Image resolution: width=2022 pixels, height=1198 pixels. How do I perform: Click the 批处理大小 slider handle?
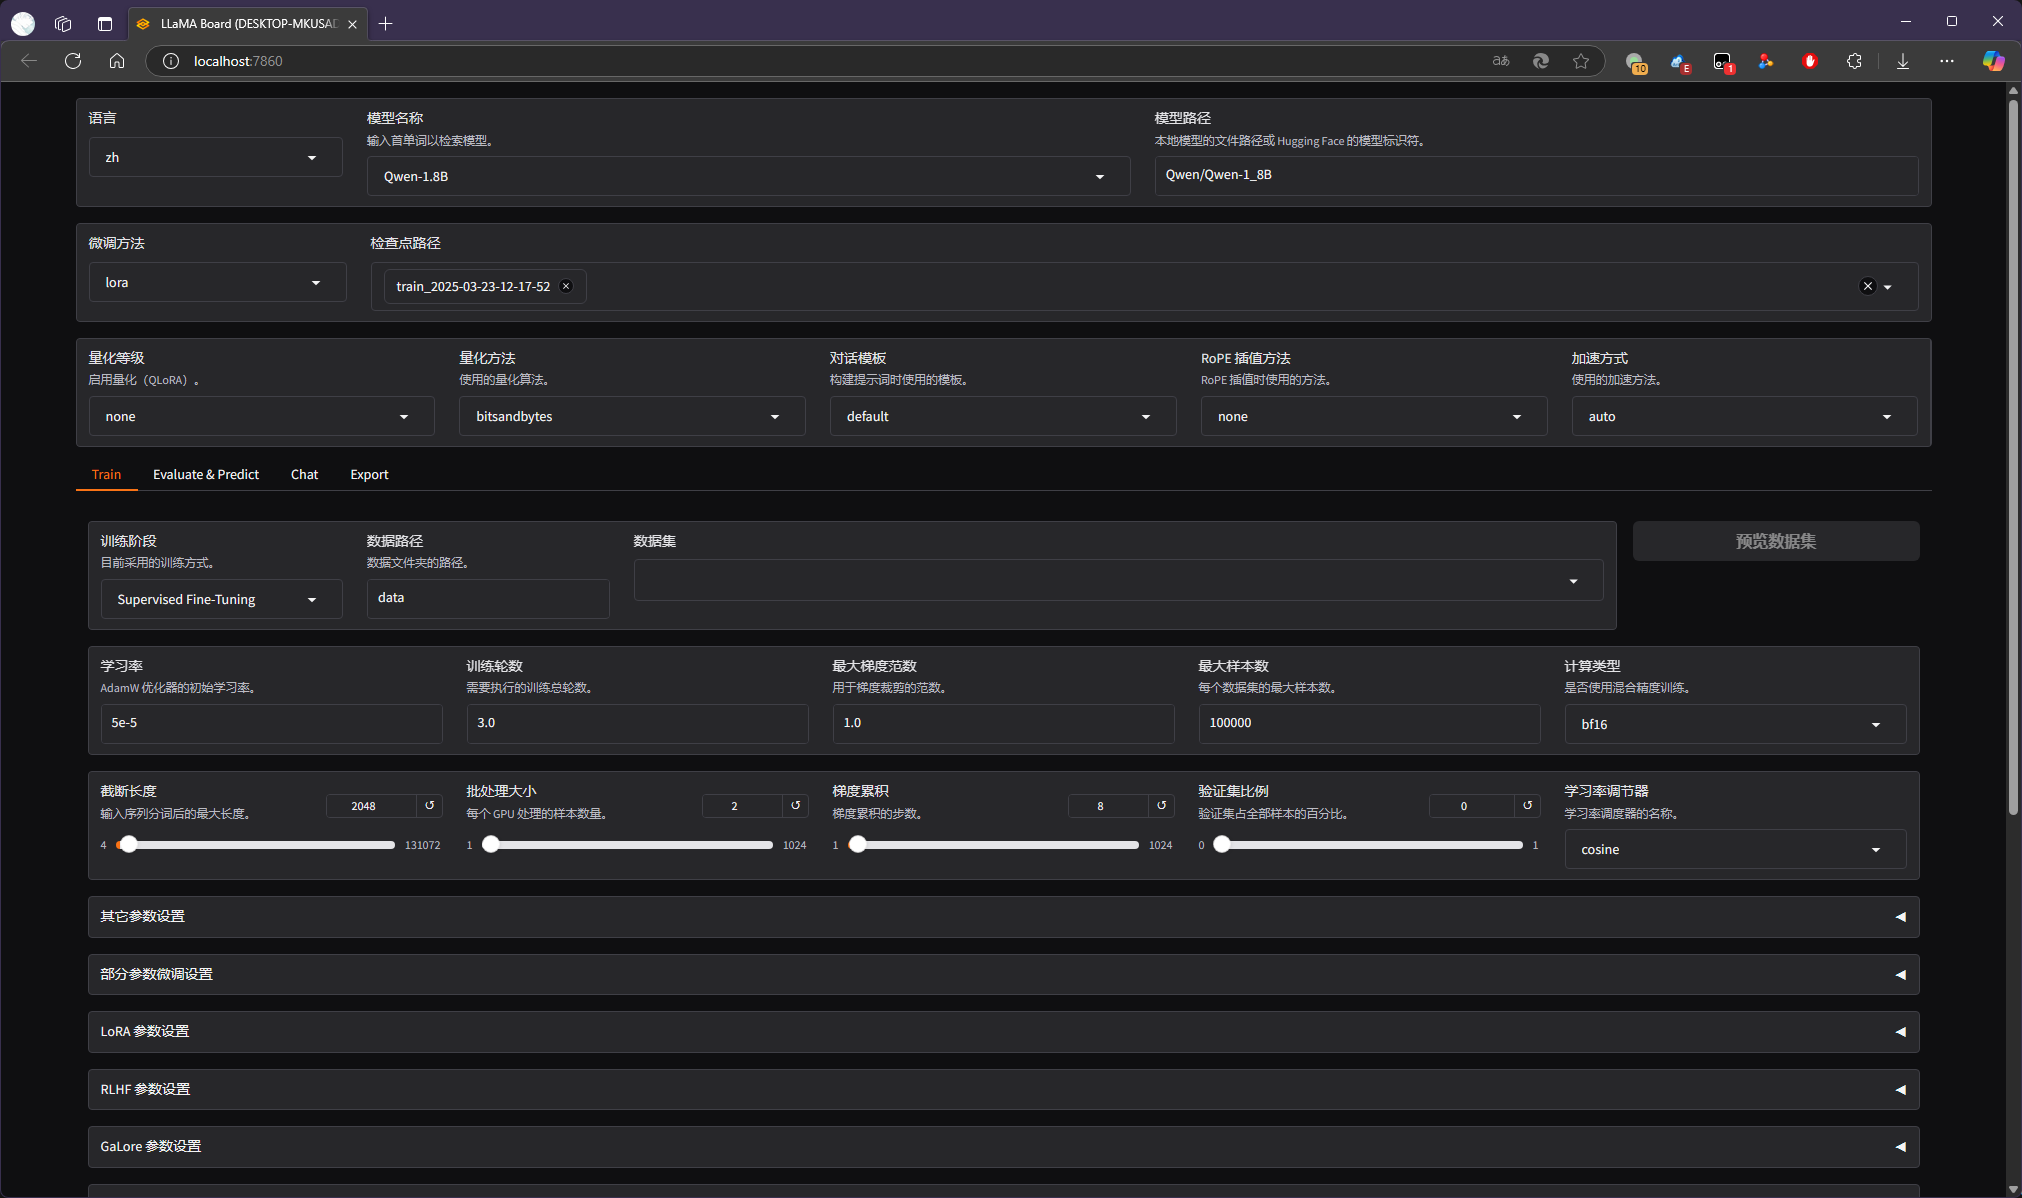[x=490, y=845]
